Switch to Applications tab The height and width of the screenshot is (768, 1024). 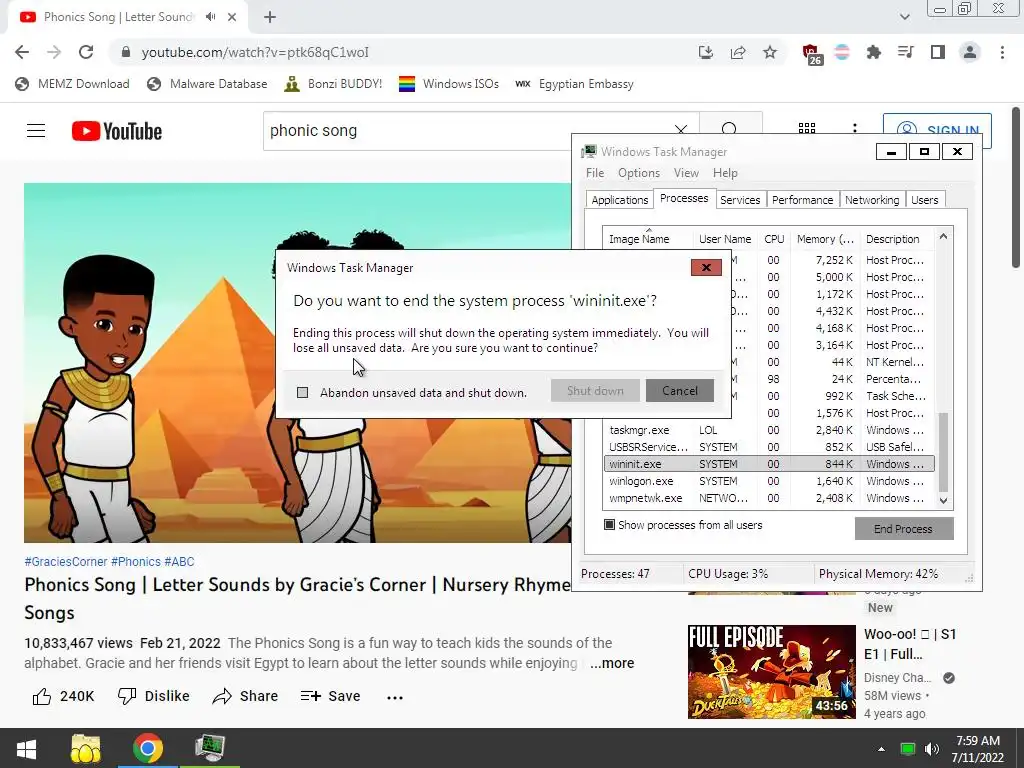[620, 200]
